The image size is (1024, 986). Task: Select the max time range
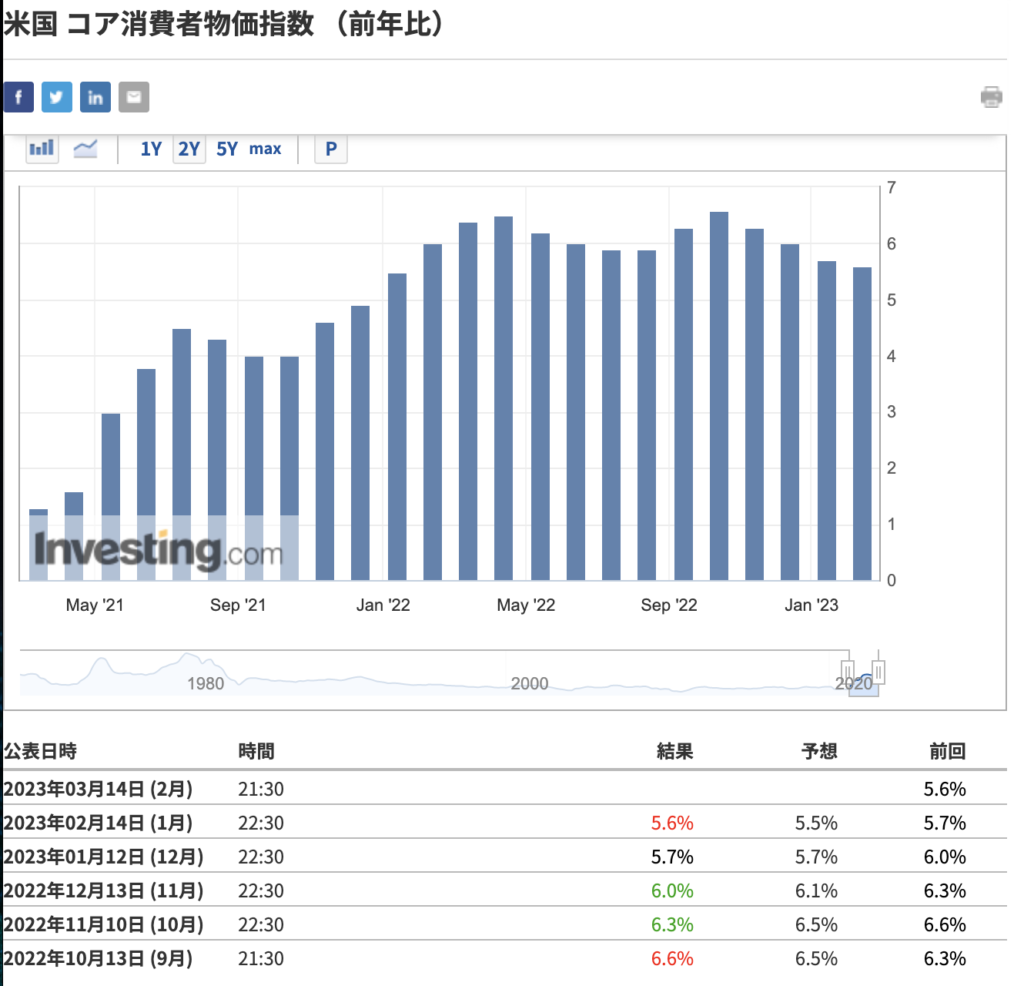(265, 149)
